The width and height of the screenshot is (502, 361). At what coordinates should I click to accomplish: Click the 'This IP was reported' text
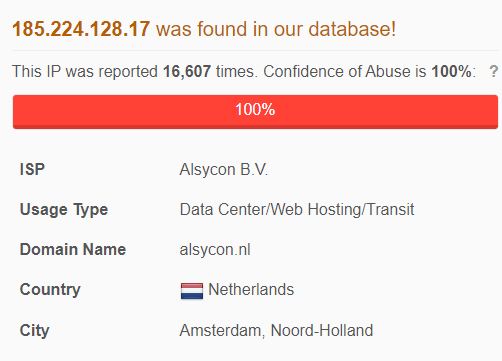[x=85, y=71]
